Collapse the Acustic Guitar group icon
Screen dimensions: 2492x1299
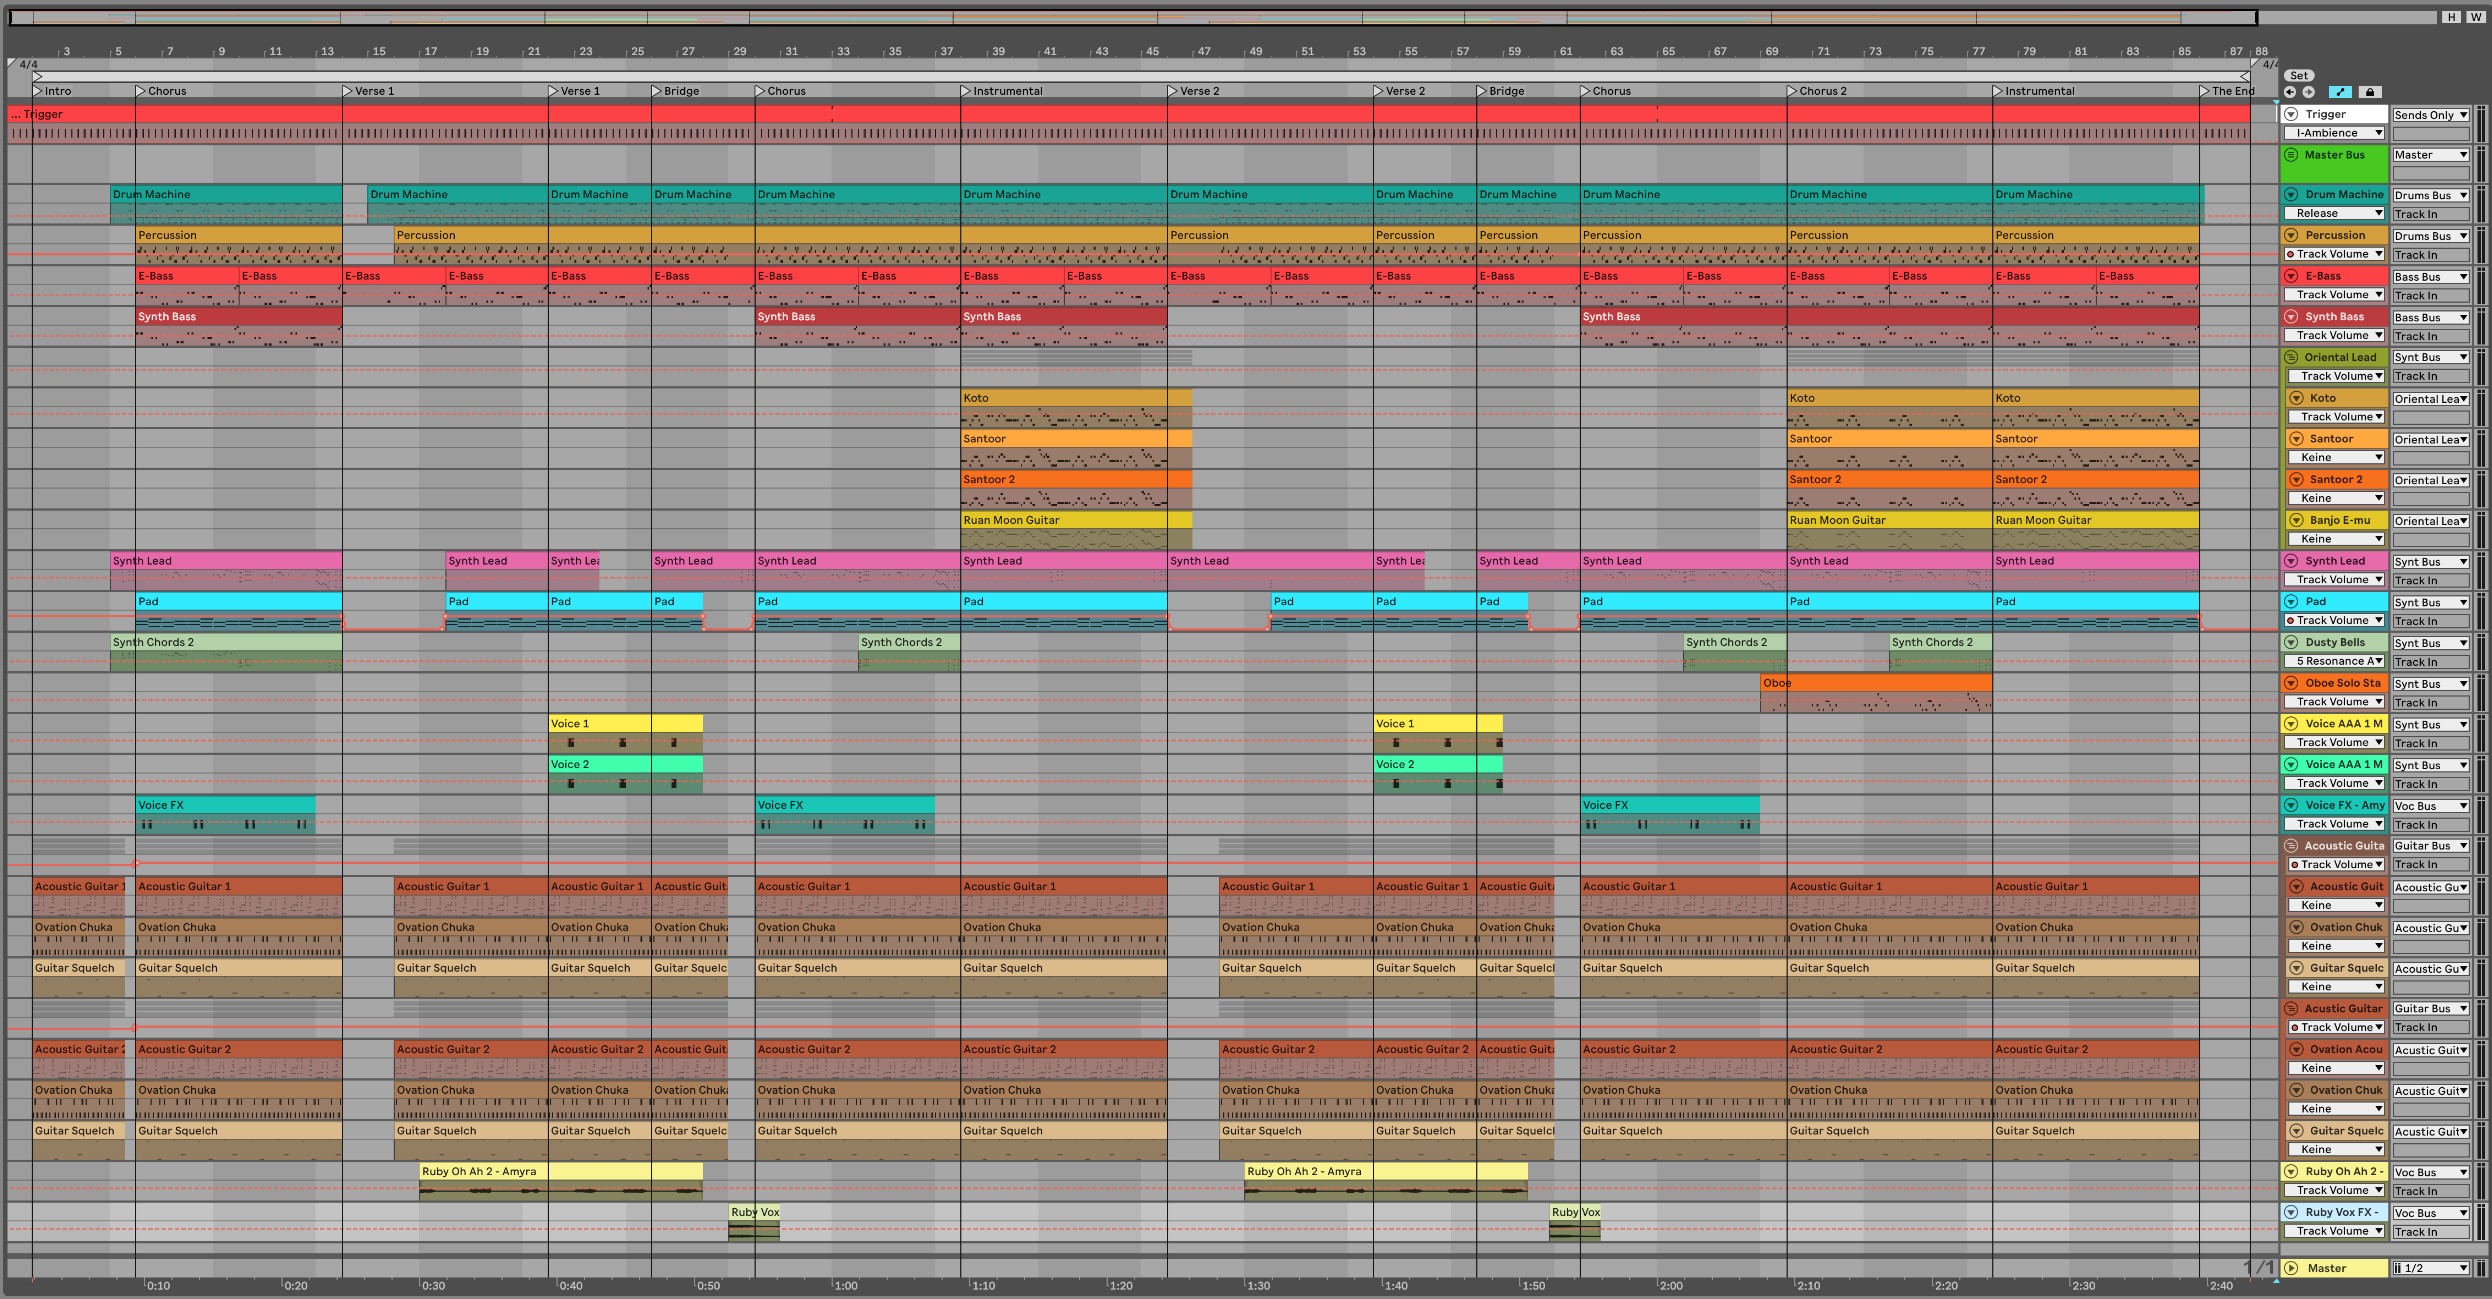coord(2291,1009)
